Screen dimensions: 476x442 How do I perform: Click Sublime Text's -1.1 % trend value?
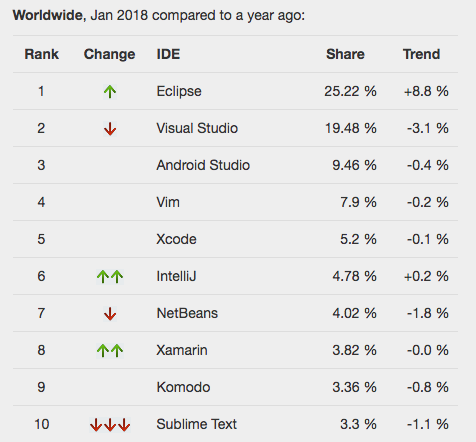(428, 424)
